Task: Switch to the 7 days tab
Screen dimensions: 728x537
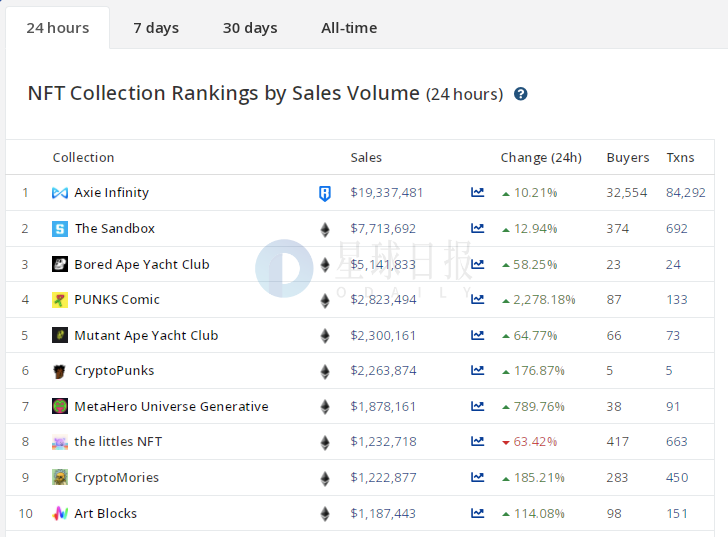Action: tap(156, 28)
